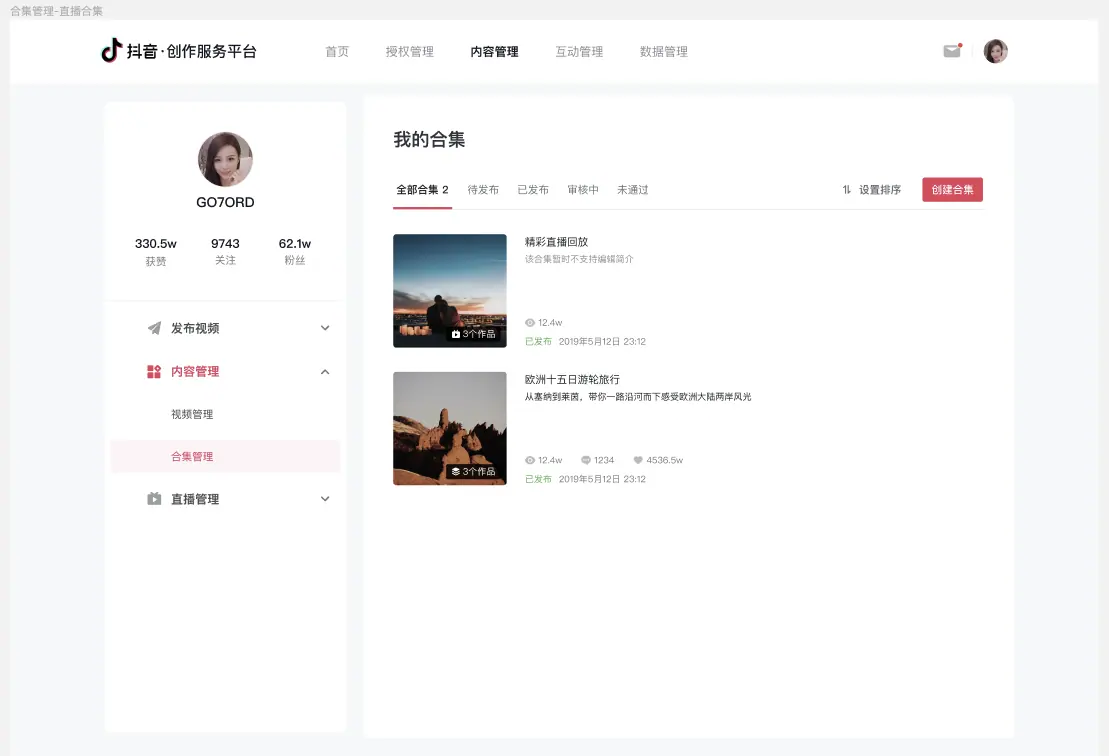Click the sort arrows icon beside 设置排序
Image resolution: width=1109 pixels, height=756 pixels.
847,190
